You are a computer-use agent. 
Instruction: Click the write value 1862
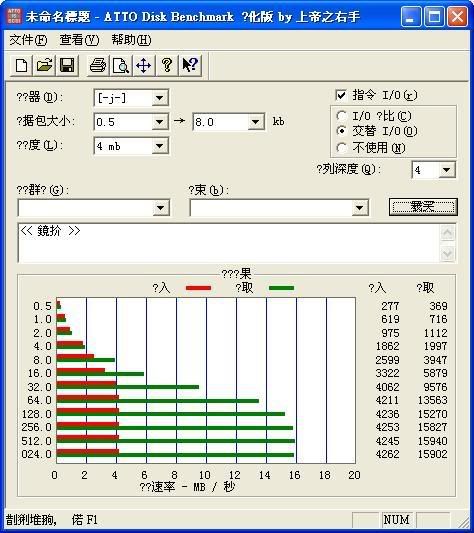tap(387, 346)
